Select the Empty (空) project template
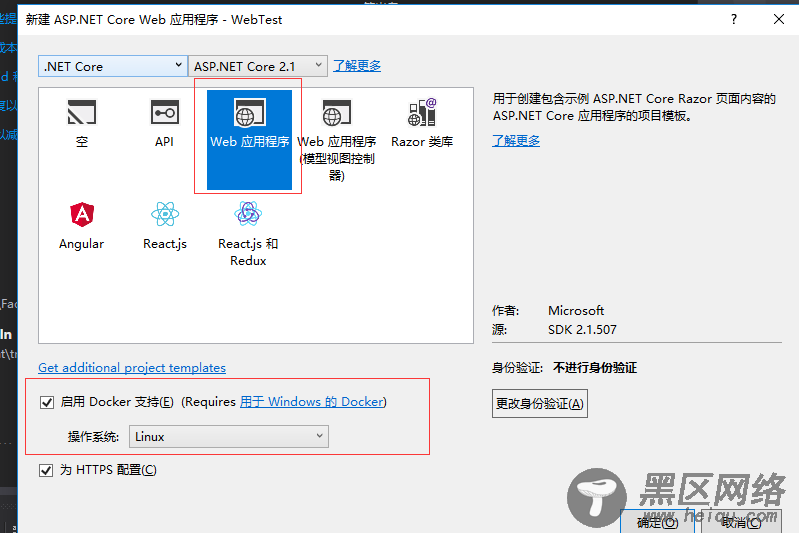This screenshot has height=533, width=799. click(x=82, y=124)
